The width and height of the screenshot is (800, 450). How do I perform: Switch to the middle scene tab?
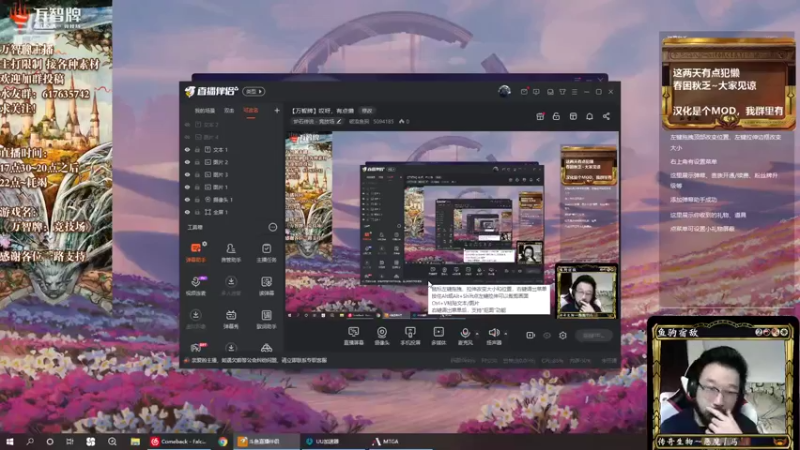pos(229,111)
